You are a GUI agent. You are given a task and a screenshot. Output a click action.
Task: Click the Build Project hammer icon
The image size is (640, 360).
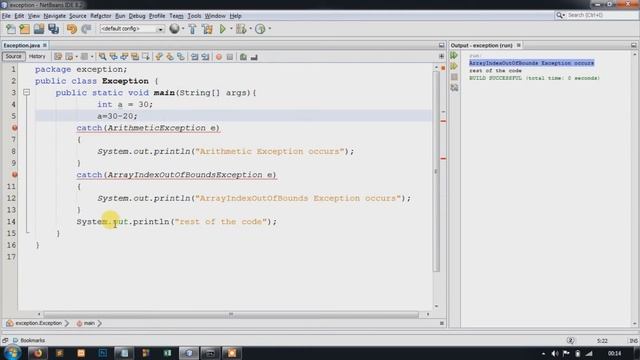coord(193,29)
